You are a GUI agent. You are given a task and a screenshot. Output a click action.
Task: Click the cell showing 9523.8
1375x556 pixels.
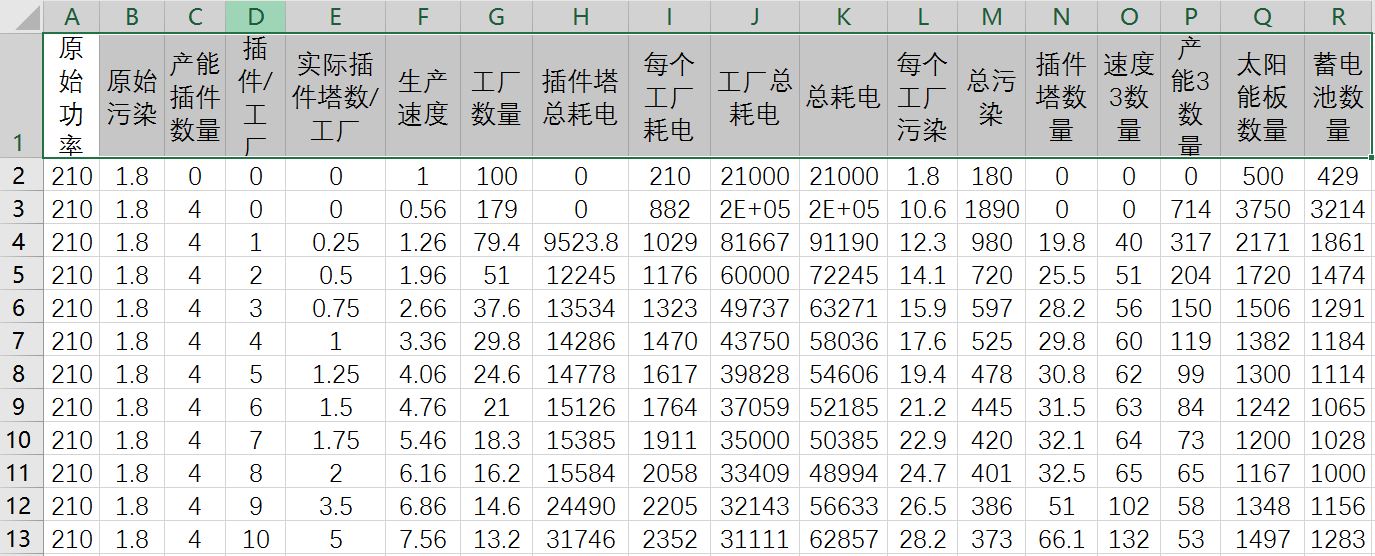(580, 242)
